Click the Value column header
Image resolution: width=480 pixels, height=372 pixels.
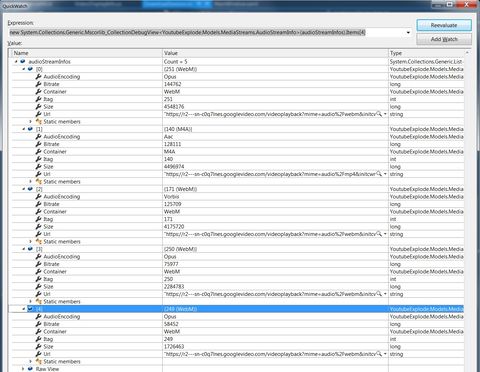click(275, 53)
